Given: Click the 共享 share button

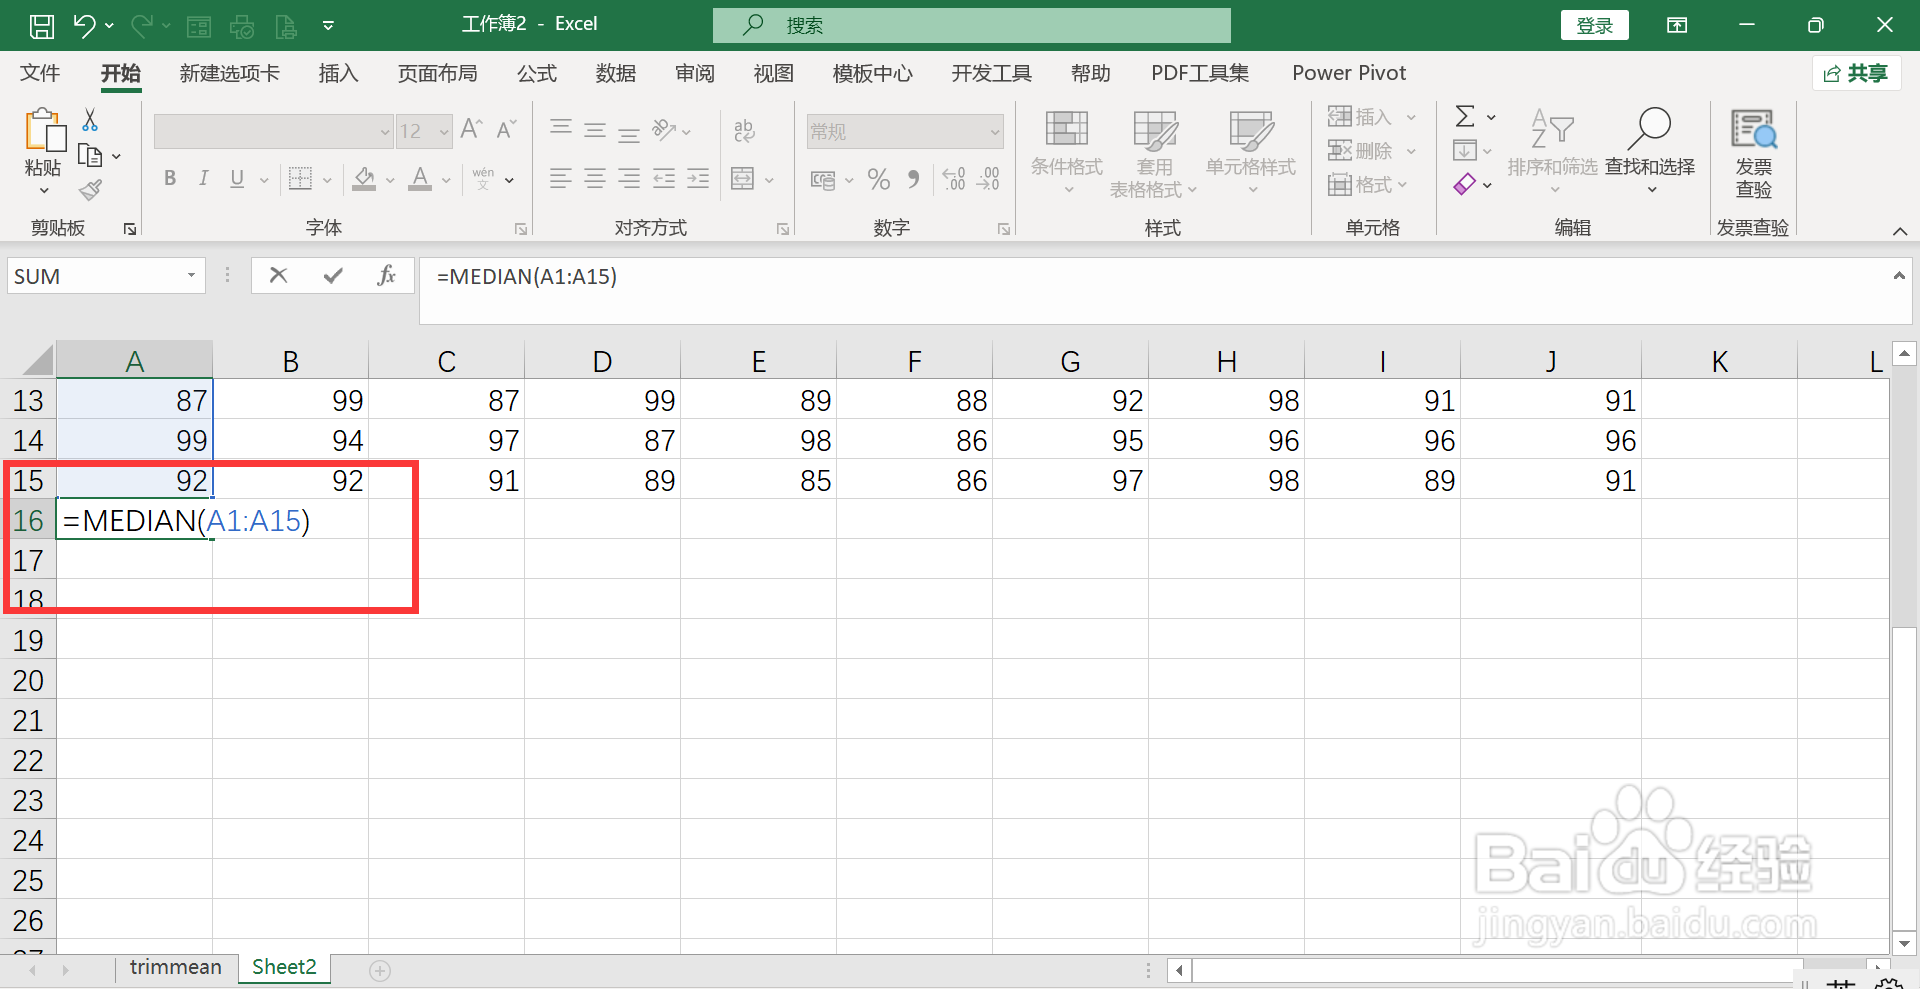Looking at the screenshot, I should click(x=1856, y=73).
